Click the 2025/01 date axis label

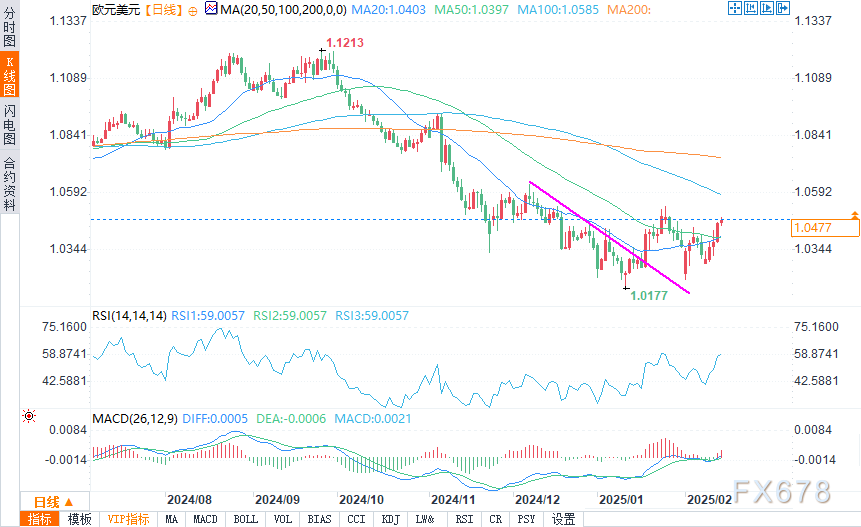click(x=621, y=500)
